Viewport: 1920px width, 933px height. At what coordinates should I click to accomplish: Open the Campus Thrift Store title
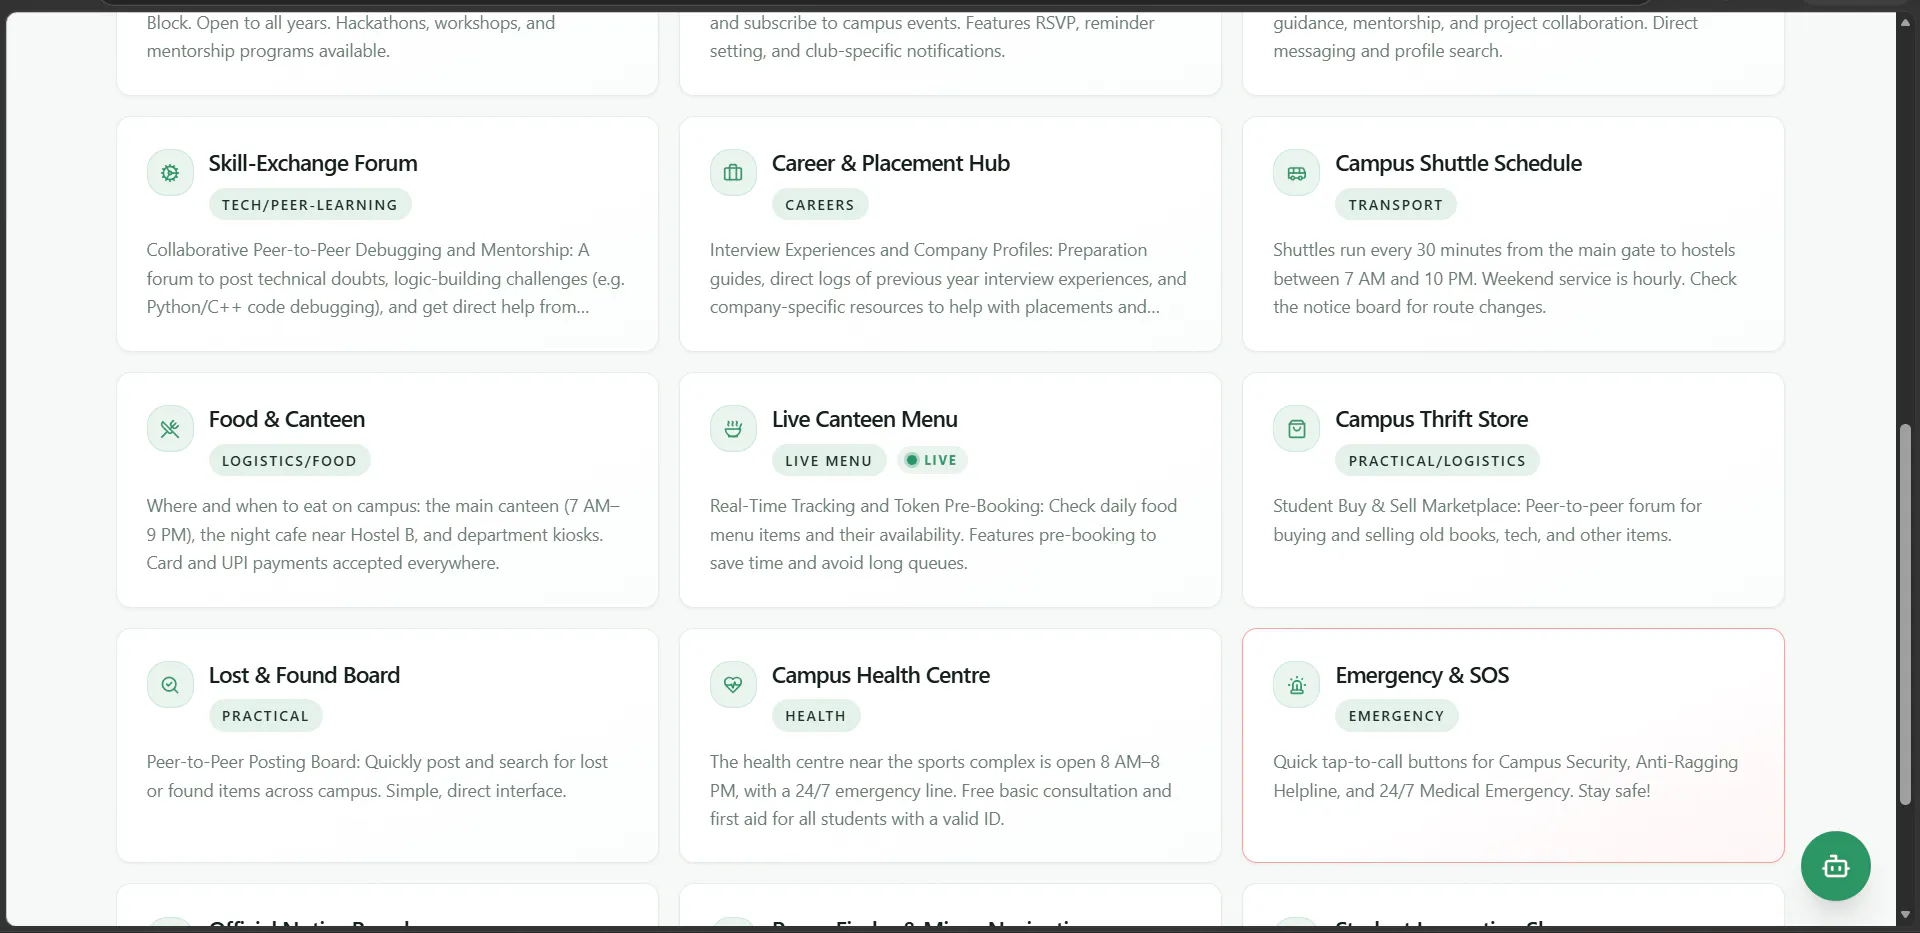pos(1431,419)
